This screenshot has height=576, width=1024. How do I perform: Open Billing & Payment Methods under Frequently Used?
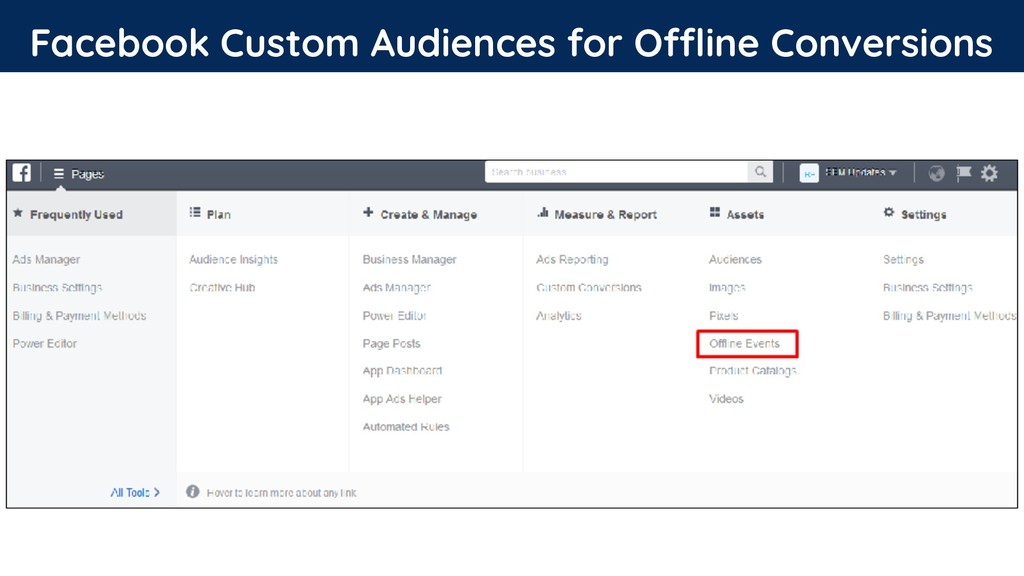point(80,315)
